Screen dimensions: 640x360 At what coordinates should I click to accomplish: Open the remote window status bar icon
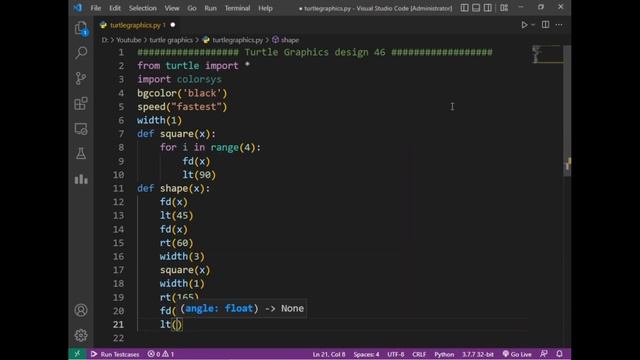pos(77,354)
